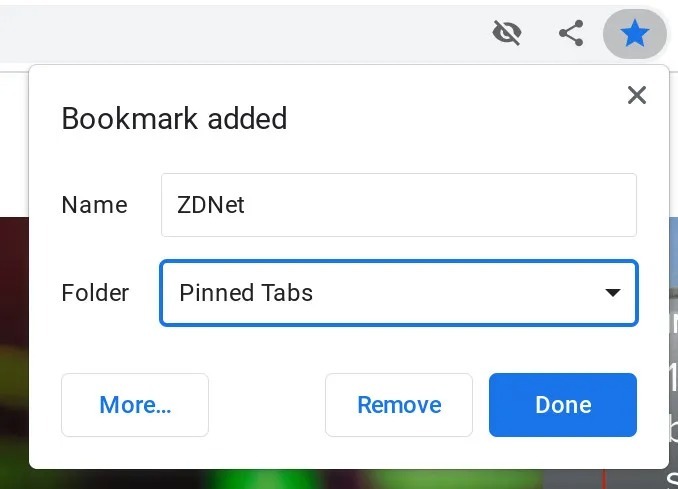The image size is (678, 489).
Task: Confirm the bookmark with Done
Action: (562, 405)
